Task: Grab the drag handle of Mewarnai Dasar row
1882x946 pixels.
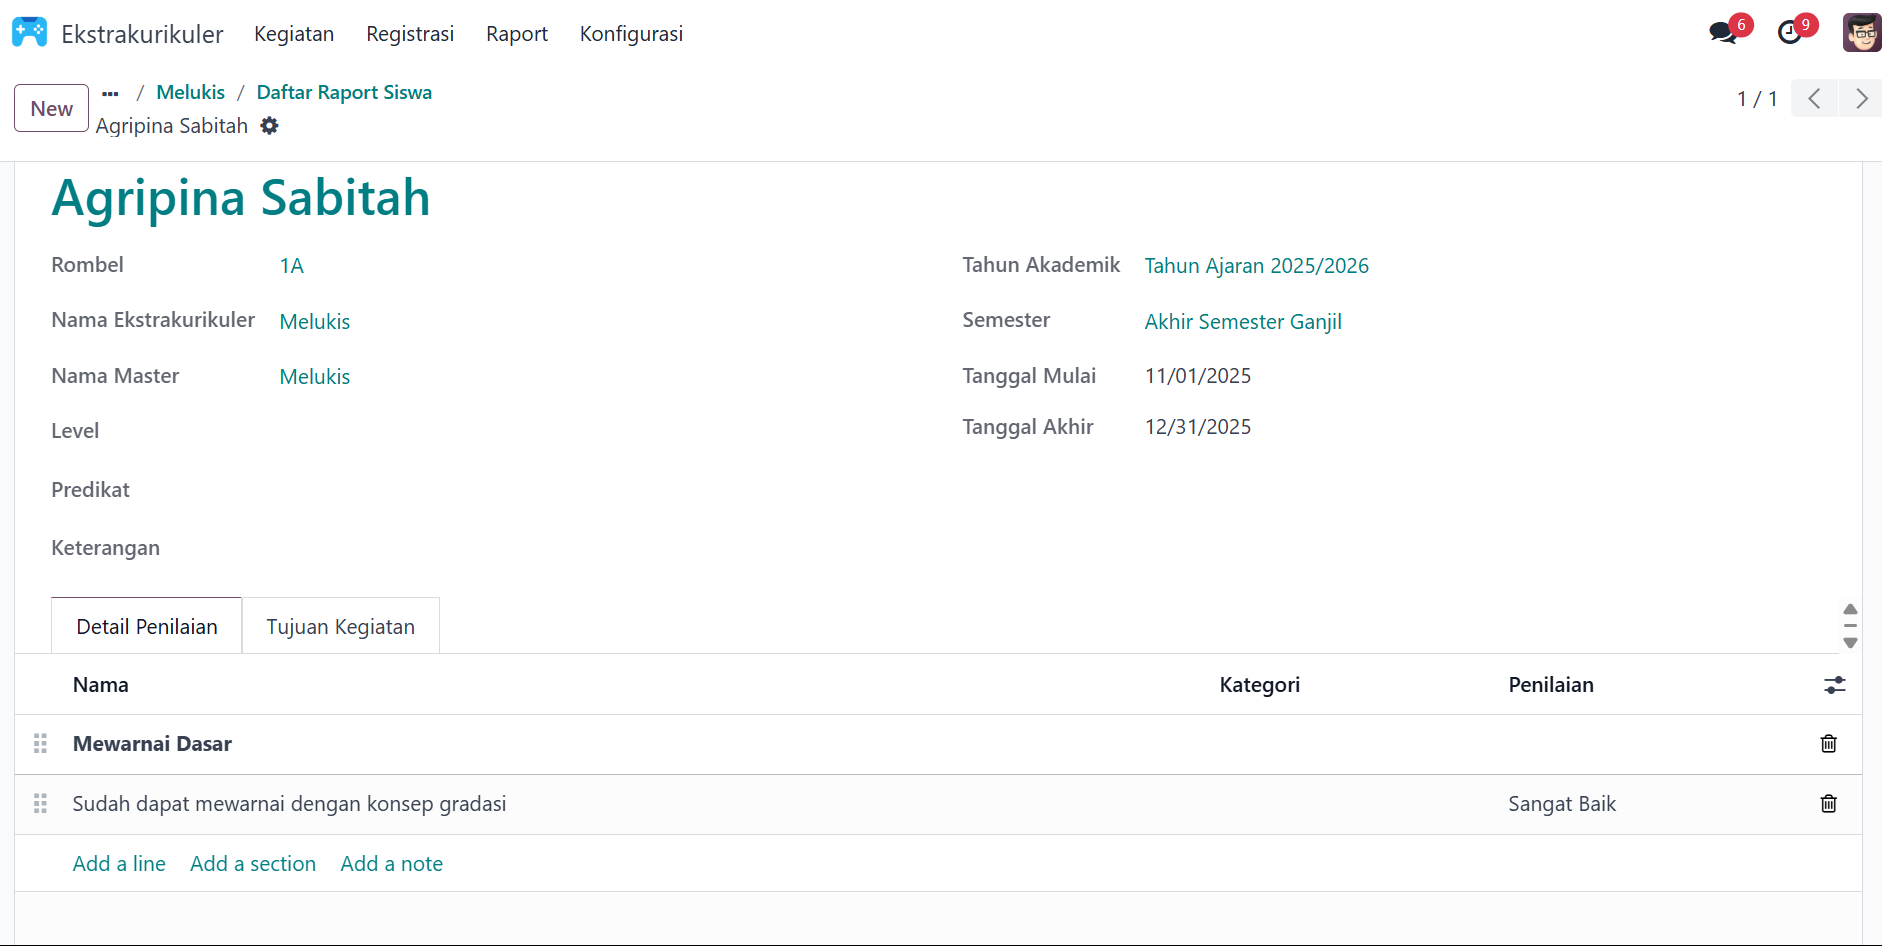Action: tap(41, 744)
